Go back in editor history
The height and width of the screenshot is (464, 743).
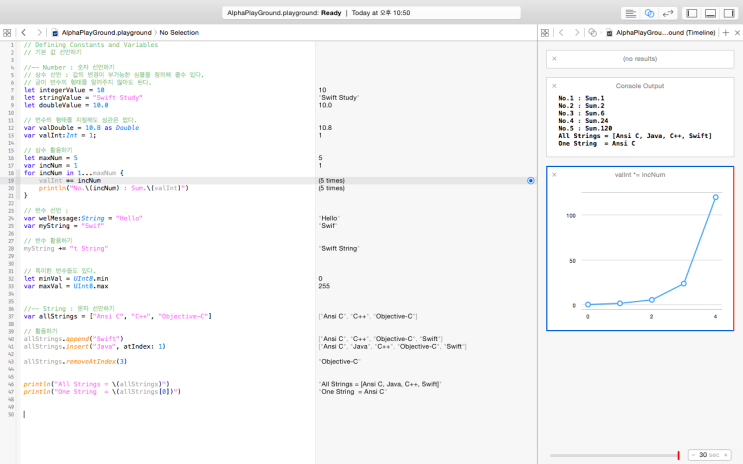24,32
